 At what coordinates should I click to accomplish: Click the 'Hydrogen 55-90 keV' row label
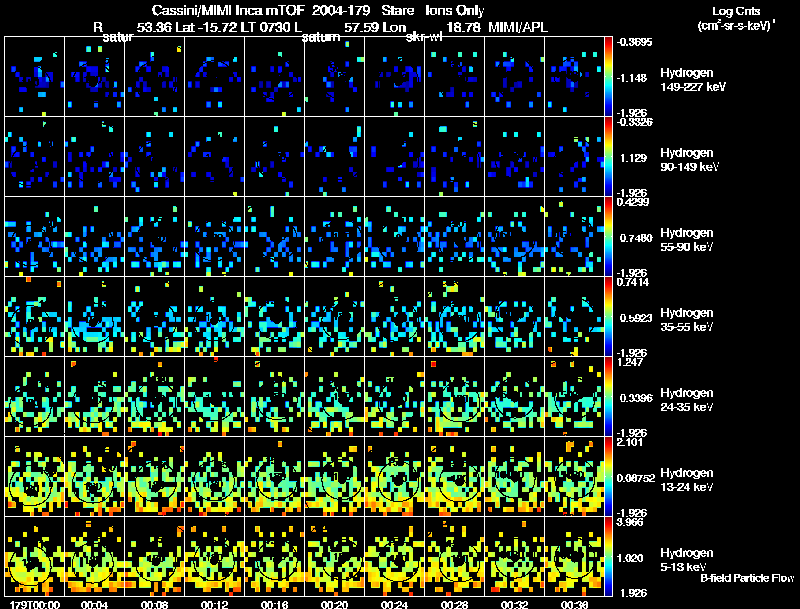(687, 240)
